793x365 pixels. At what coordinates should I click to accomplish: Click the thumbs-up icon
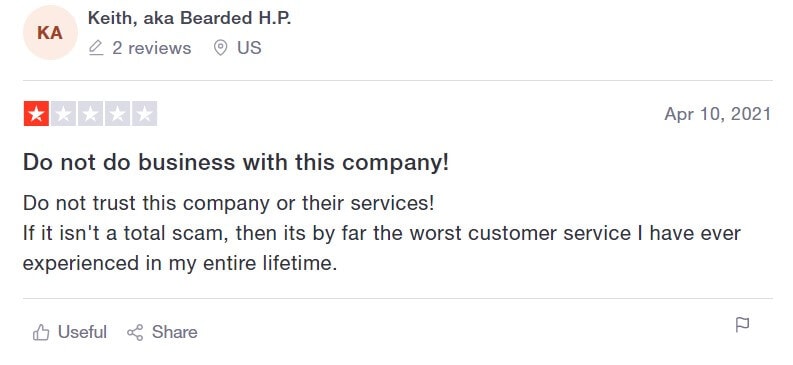tap(41, 333)
